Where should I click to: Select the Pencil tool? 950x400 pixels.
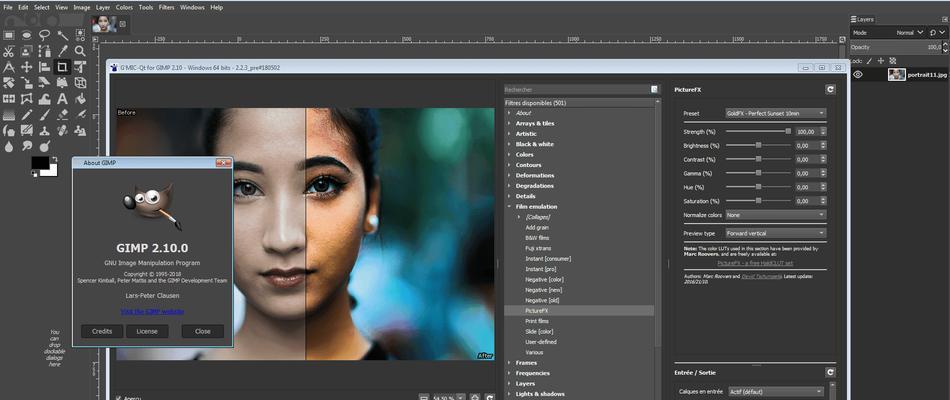coord(27,114)
